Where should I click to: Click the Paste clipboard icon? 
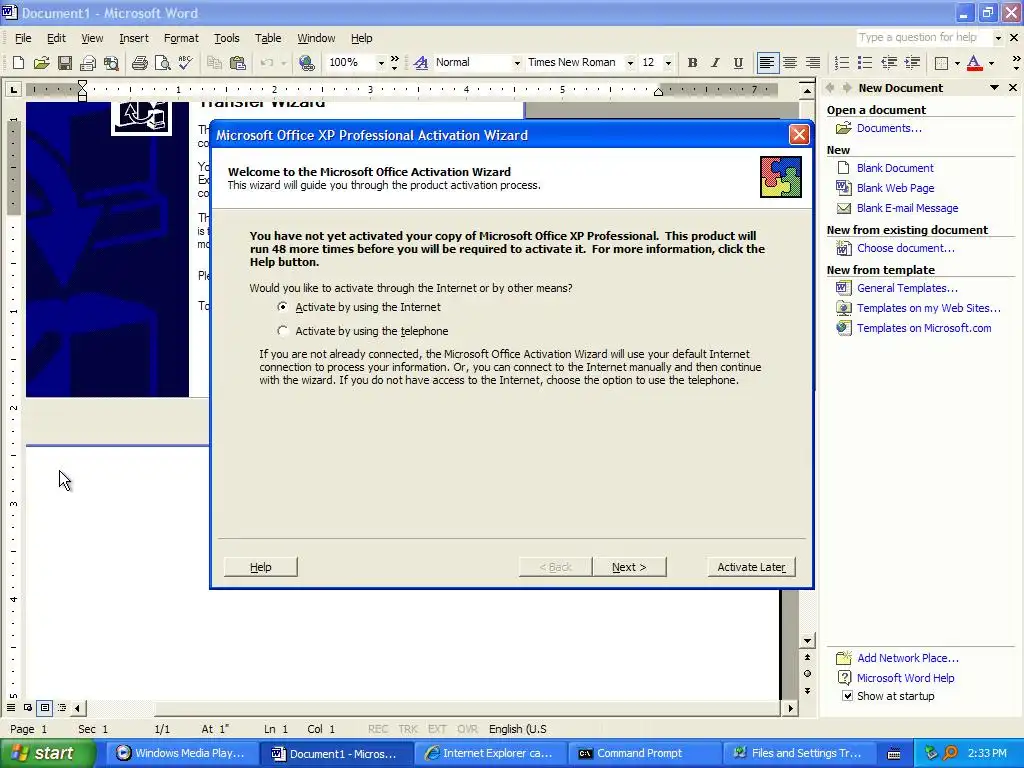click(x=238, y=63)
